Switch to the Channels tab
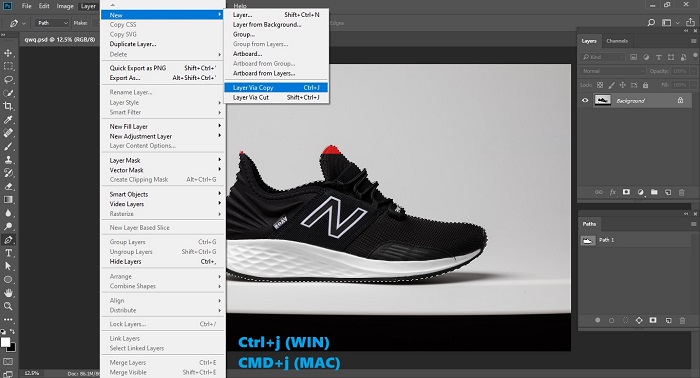 pos(617,41)
